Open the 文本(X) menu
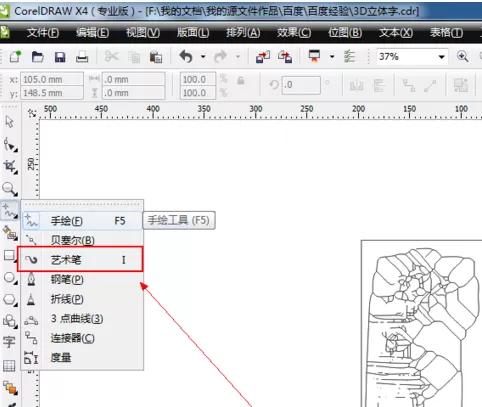The width and height of the screenshot is (482, 407). tap(396, 33)
